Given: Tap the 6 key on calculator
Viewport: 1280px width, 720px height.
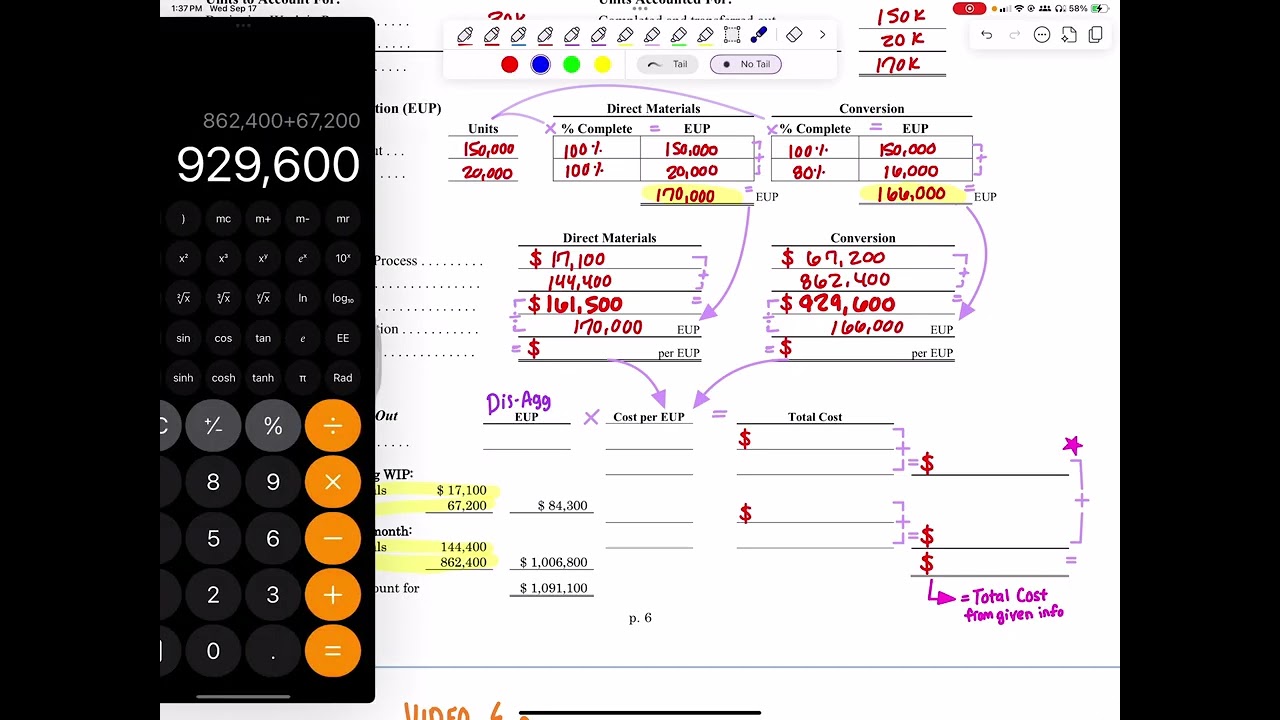Looking at the screenshot, I should click(273, 539).
